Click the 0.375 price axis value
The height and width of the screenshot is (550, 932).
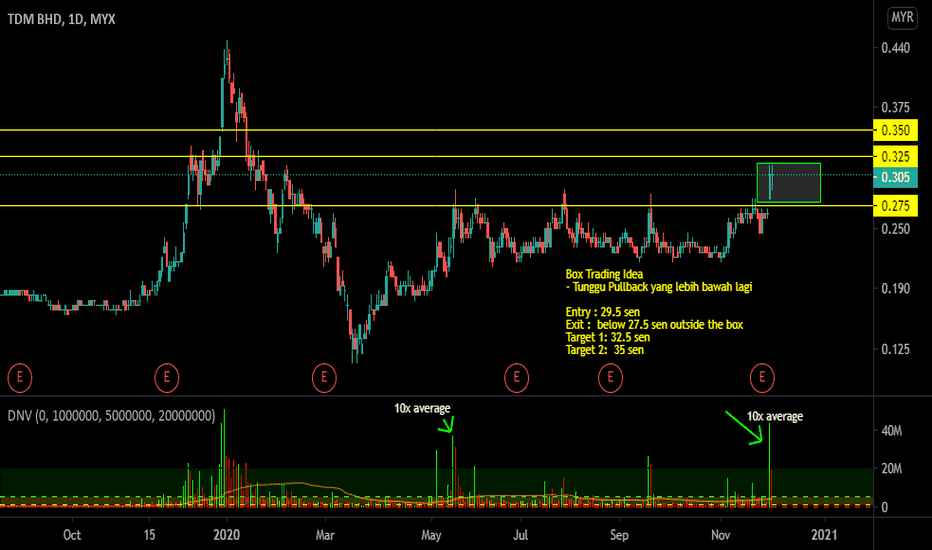coord(895,108)
